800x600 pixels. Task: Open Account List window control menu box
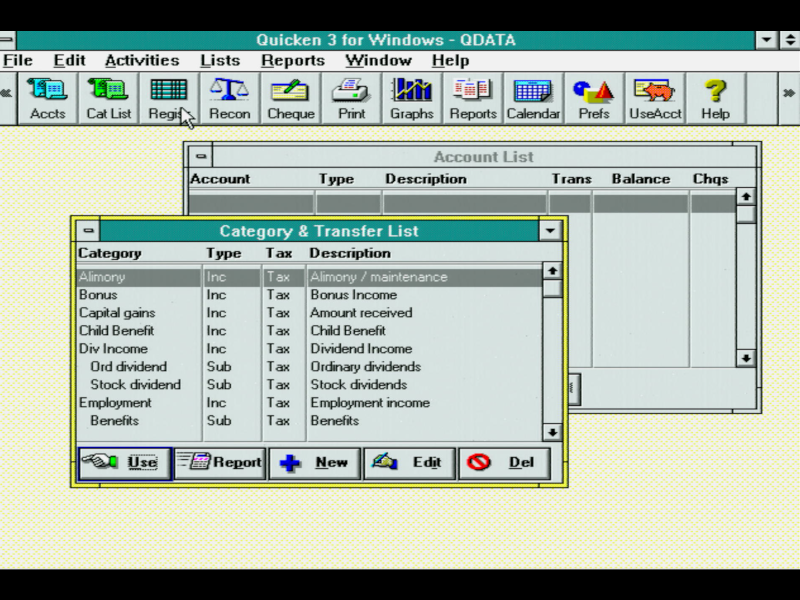201,156
